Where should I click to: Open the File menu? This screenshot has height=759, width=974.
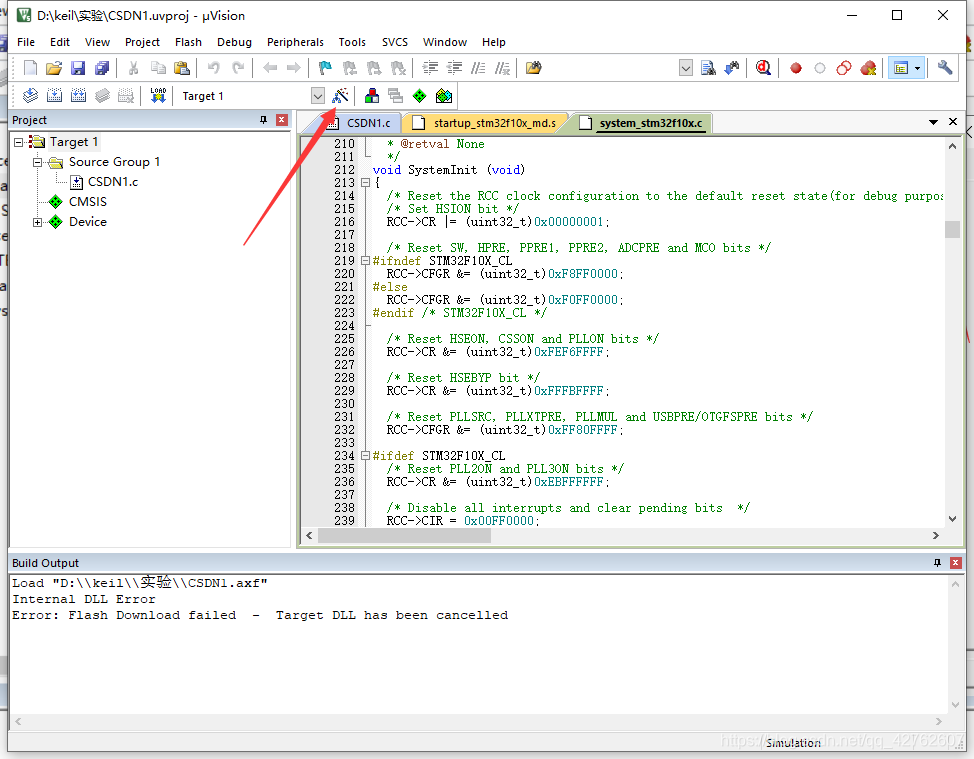pos(25,42)
